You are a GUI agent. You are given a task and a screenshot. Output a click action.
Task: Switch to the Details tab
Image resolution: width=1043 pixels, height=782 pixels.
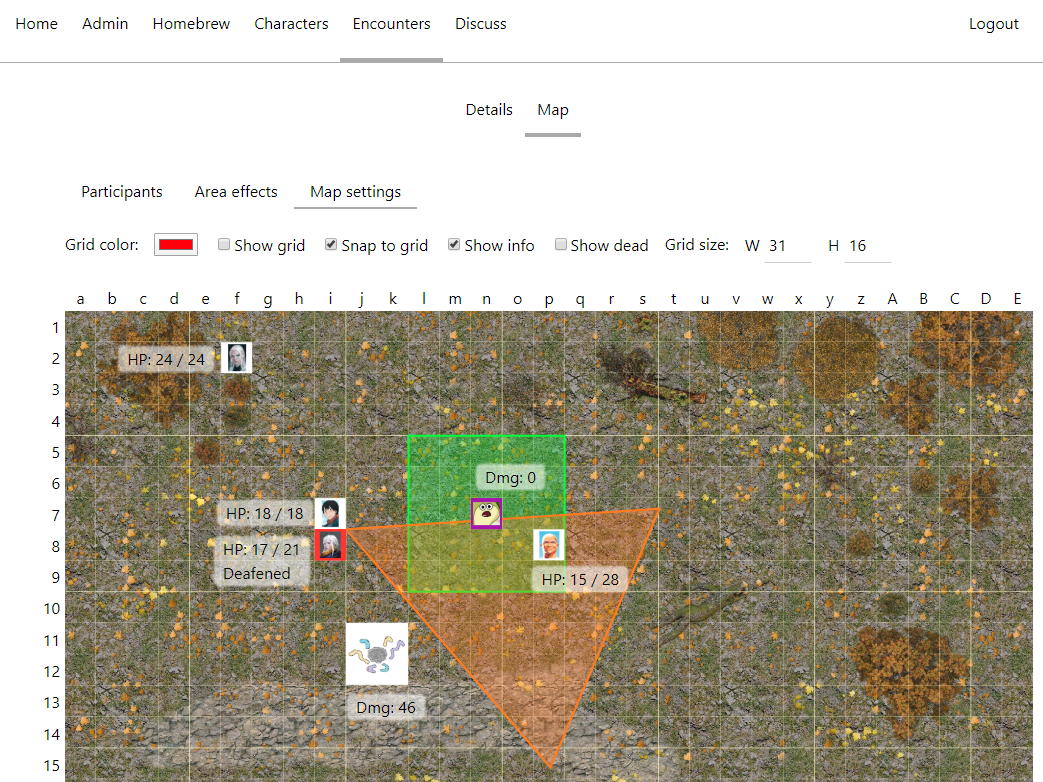point(489,110)
